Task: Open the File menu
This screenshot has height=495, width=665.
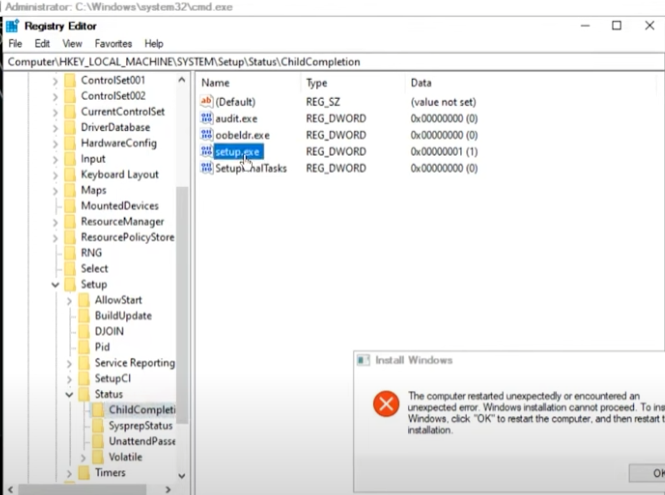Action: [15, 44]
